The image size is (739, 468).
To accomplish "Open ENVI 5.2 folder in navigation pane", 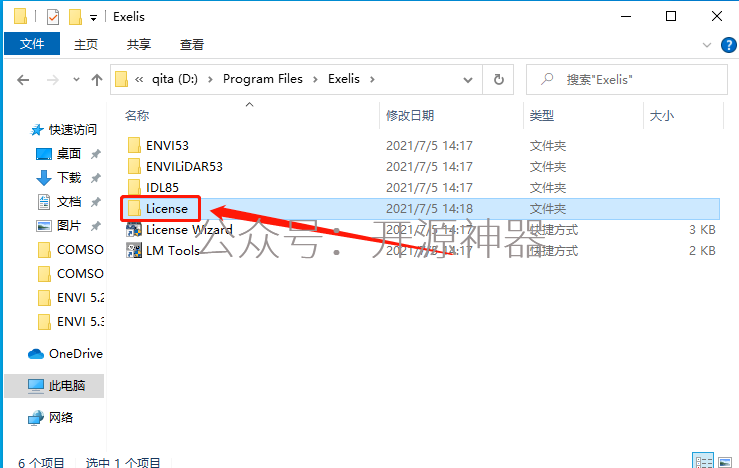I will (80, 298).
